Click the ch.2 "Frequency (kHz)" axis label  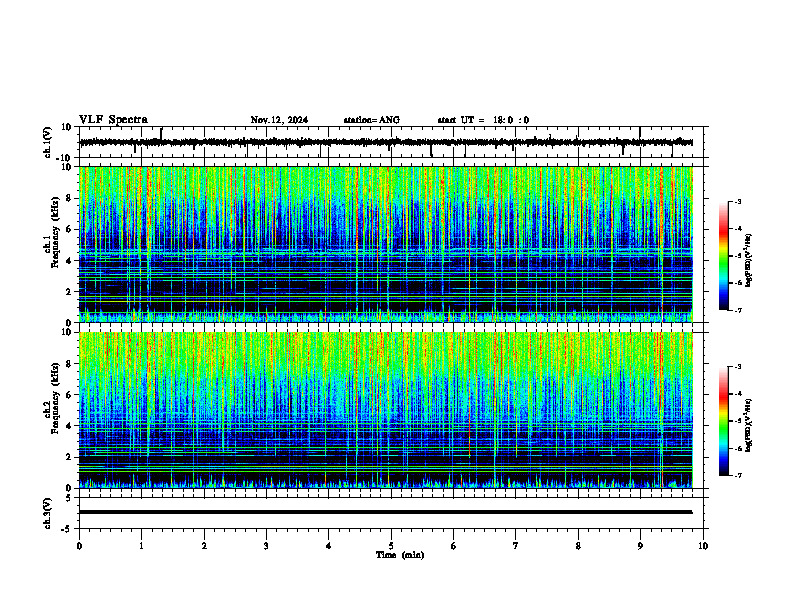click(56, 397)
